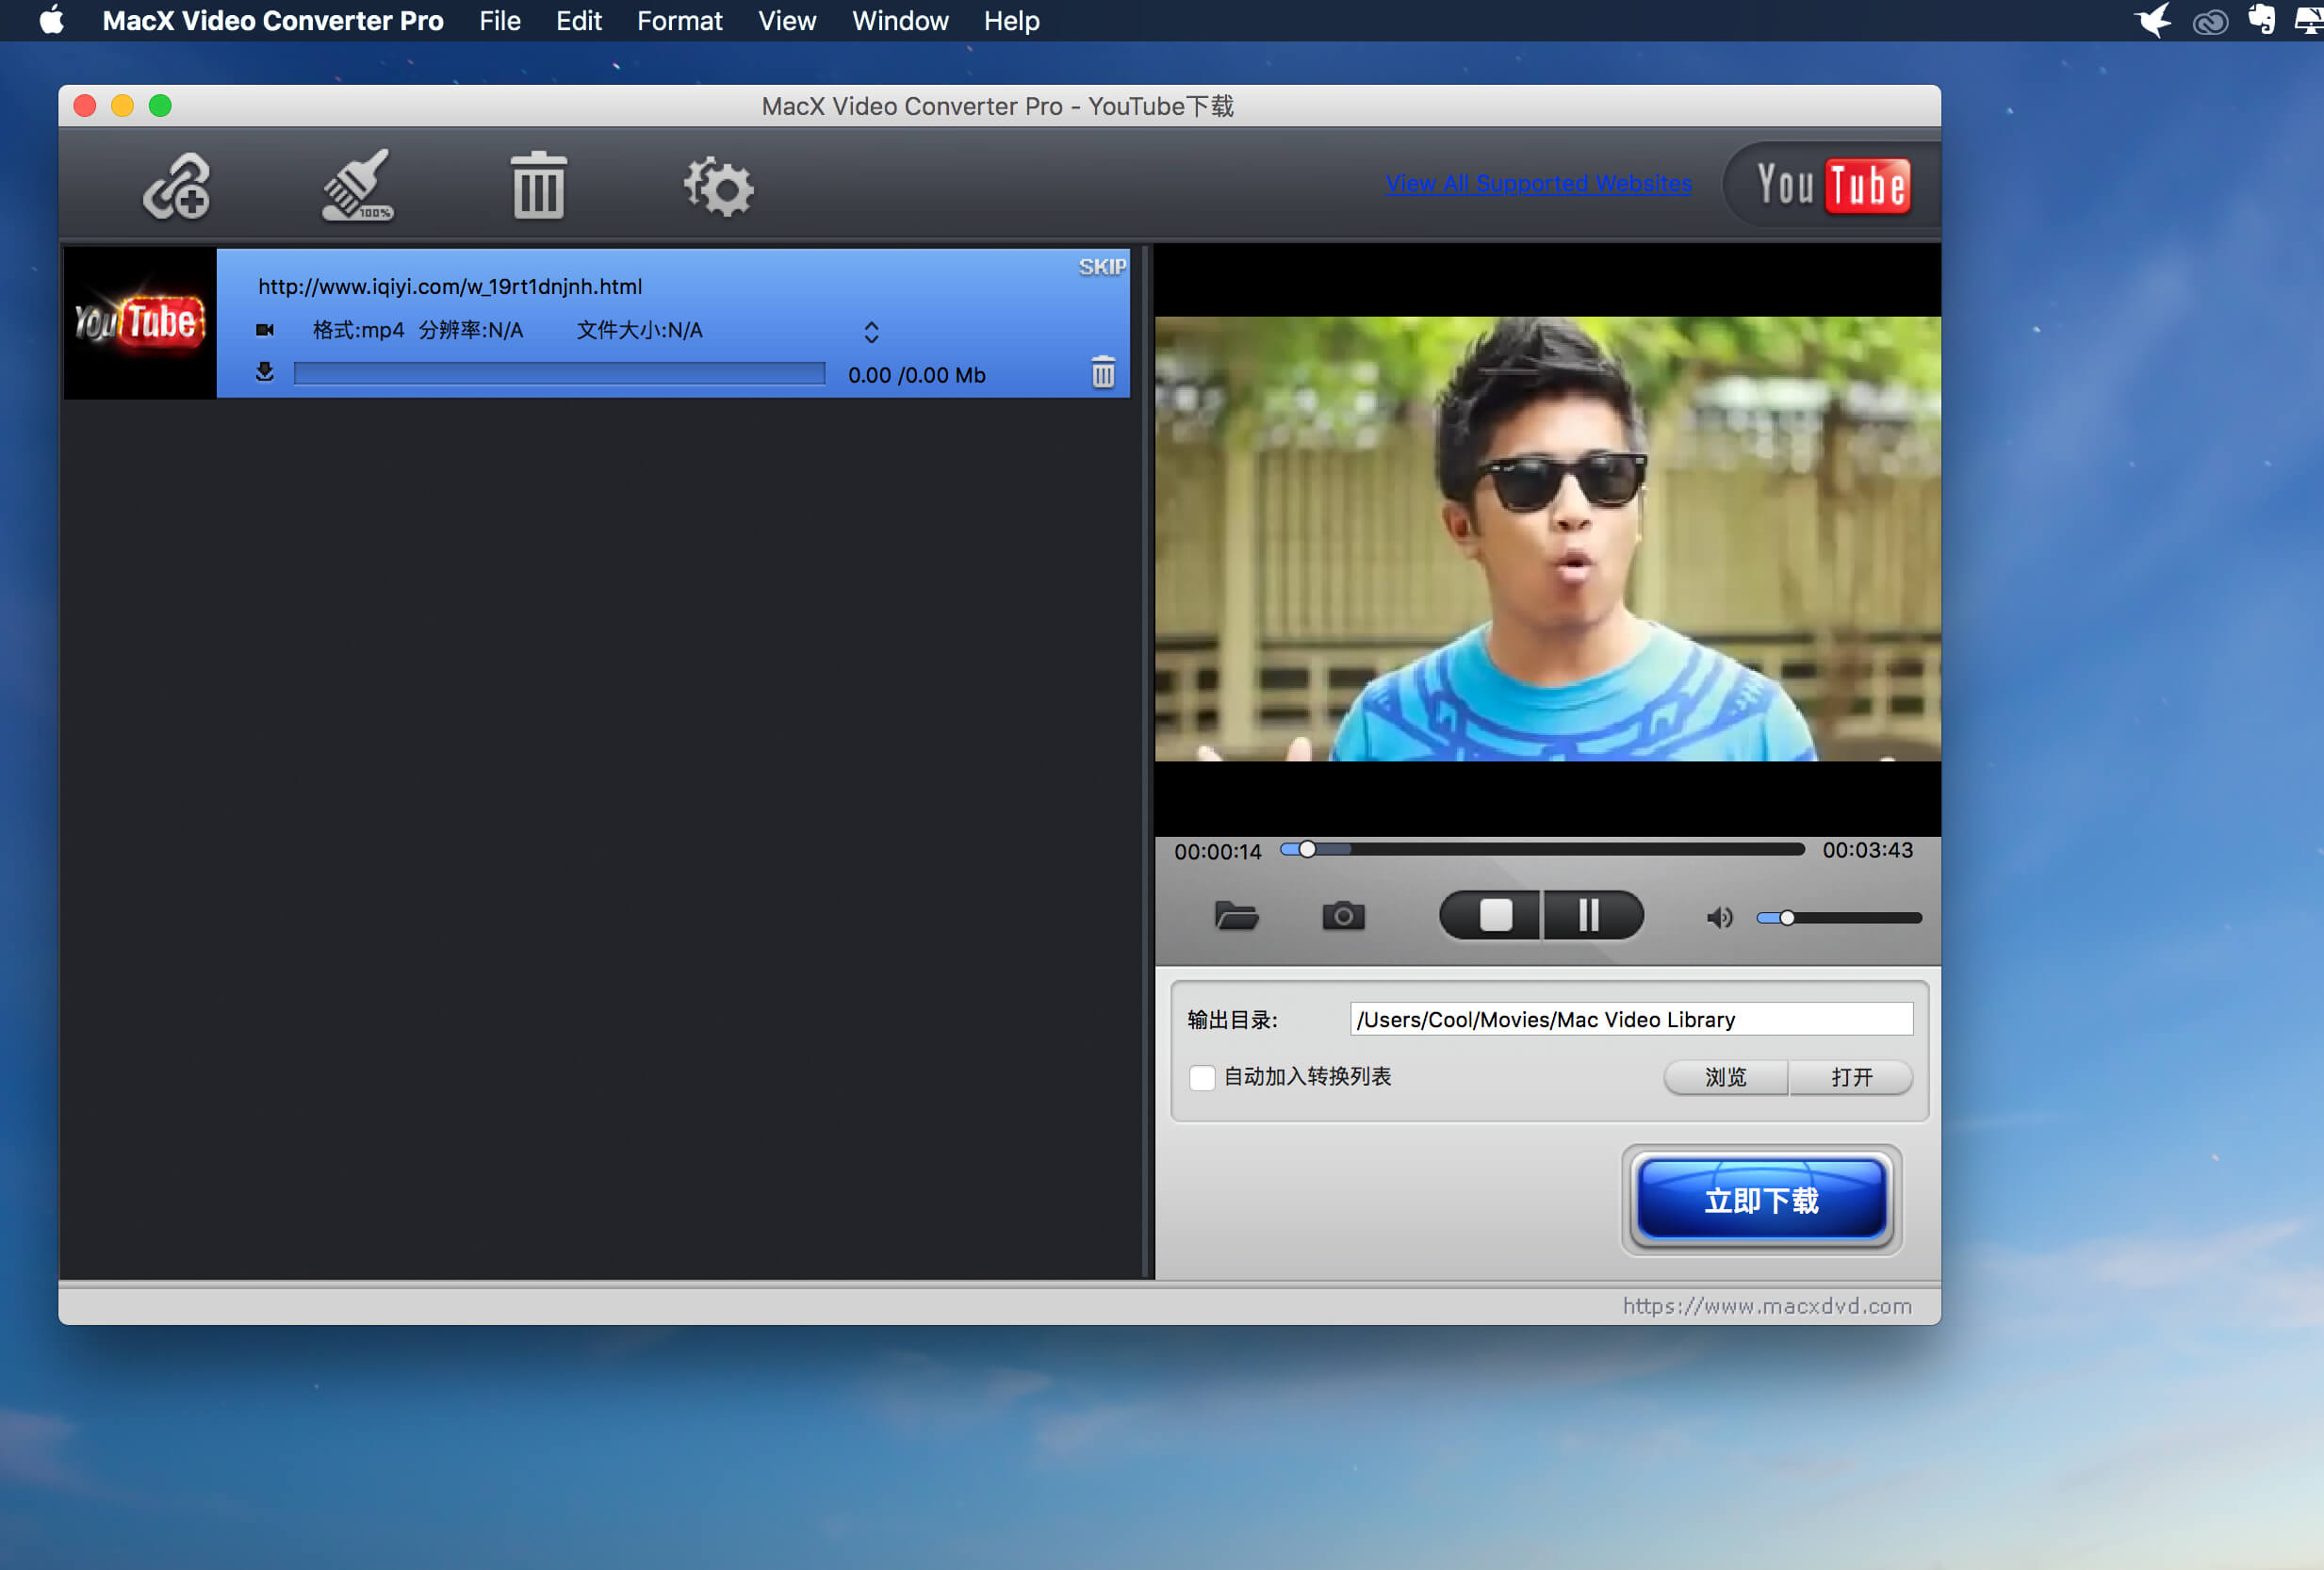Click the 分辨率:N/A resolution label
This screenshot has height=1570, width=2324.
click(x=470, y=330)
